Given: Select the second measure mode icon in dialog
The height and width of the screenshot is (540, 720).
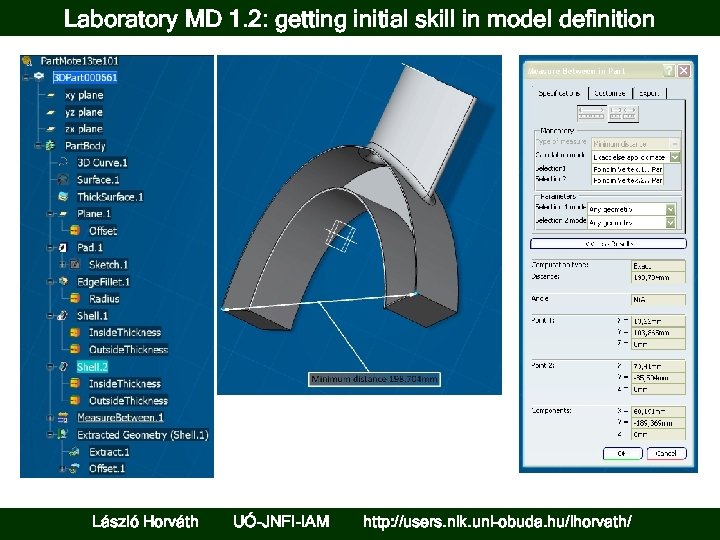Looking at the screenshot, I should [x=624, y=113].
